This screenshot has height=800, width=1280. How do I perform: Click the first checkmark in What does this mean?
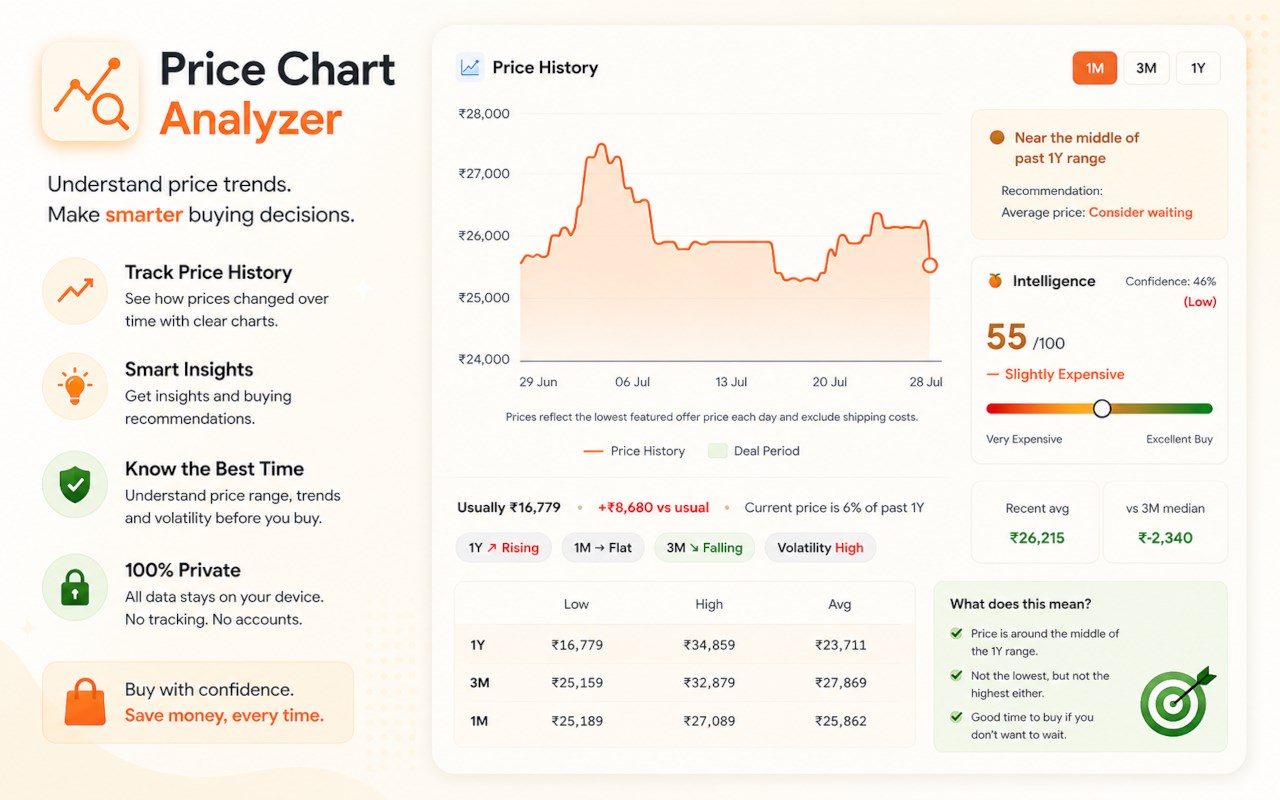957,634
